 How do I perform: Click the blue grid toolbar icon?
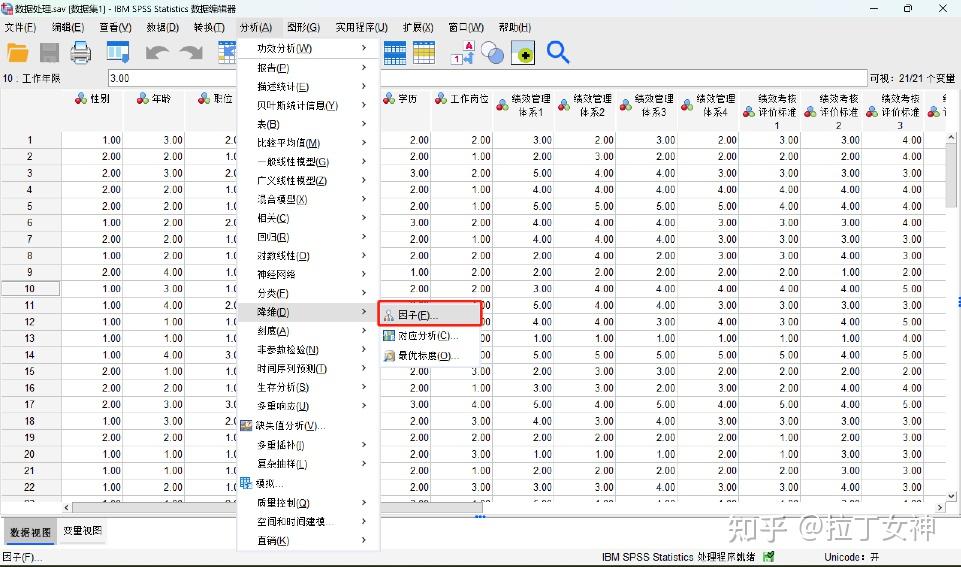pyautogui.click(x=395, y=53)
